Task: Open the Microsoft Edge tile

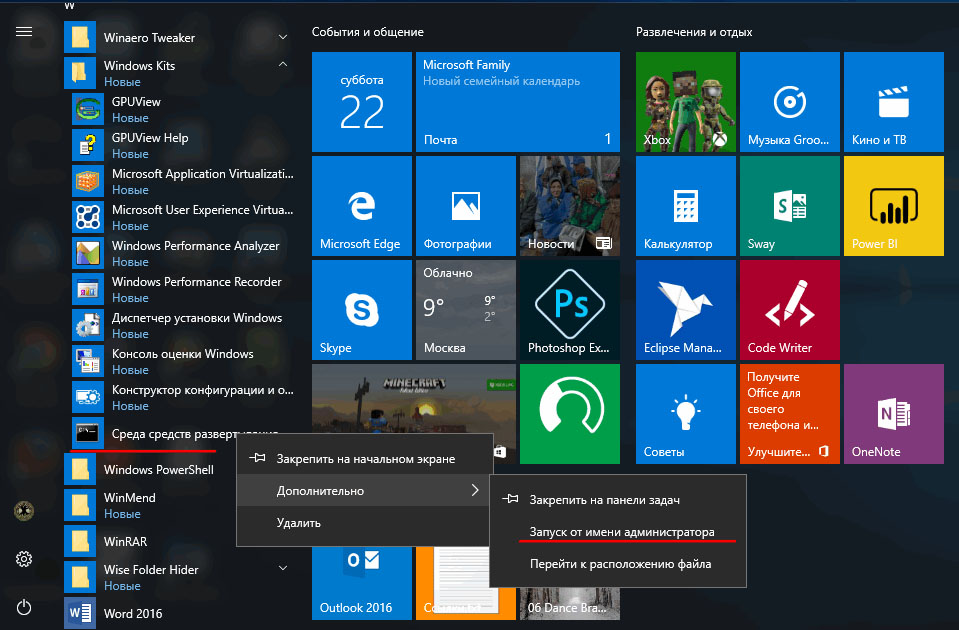Action: (362, 206)
